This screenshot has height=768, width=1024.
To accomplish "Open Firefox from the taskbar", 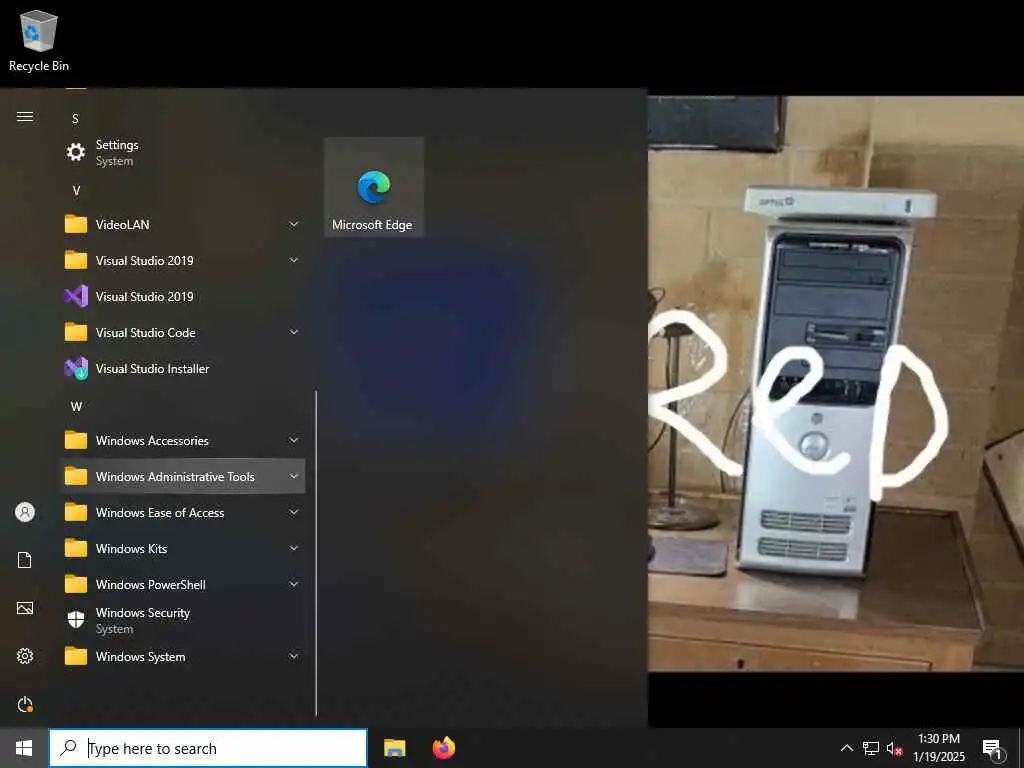I will (x=444, y=748).
